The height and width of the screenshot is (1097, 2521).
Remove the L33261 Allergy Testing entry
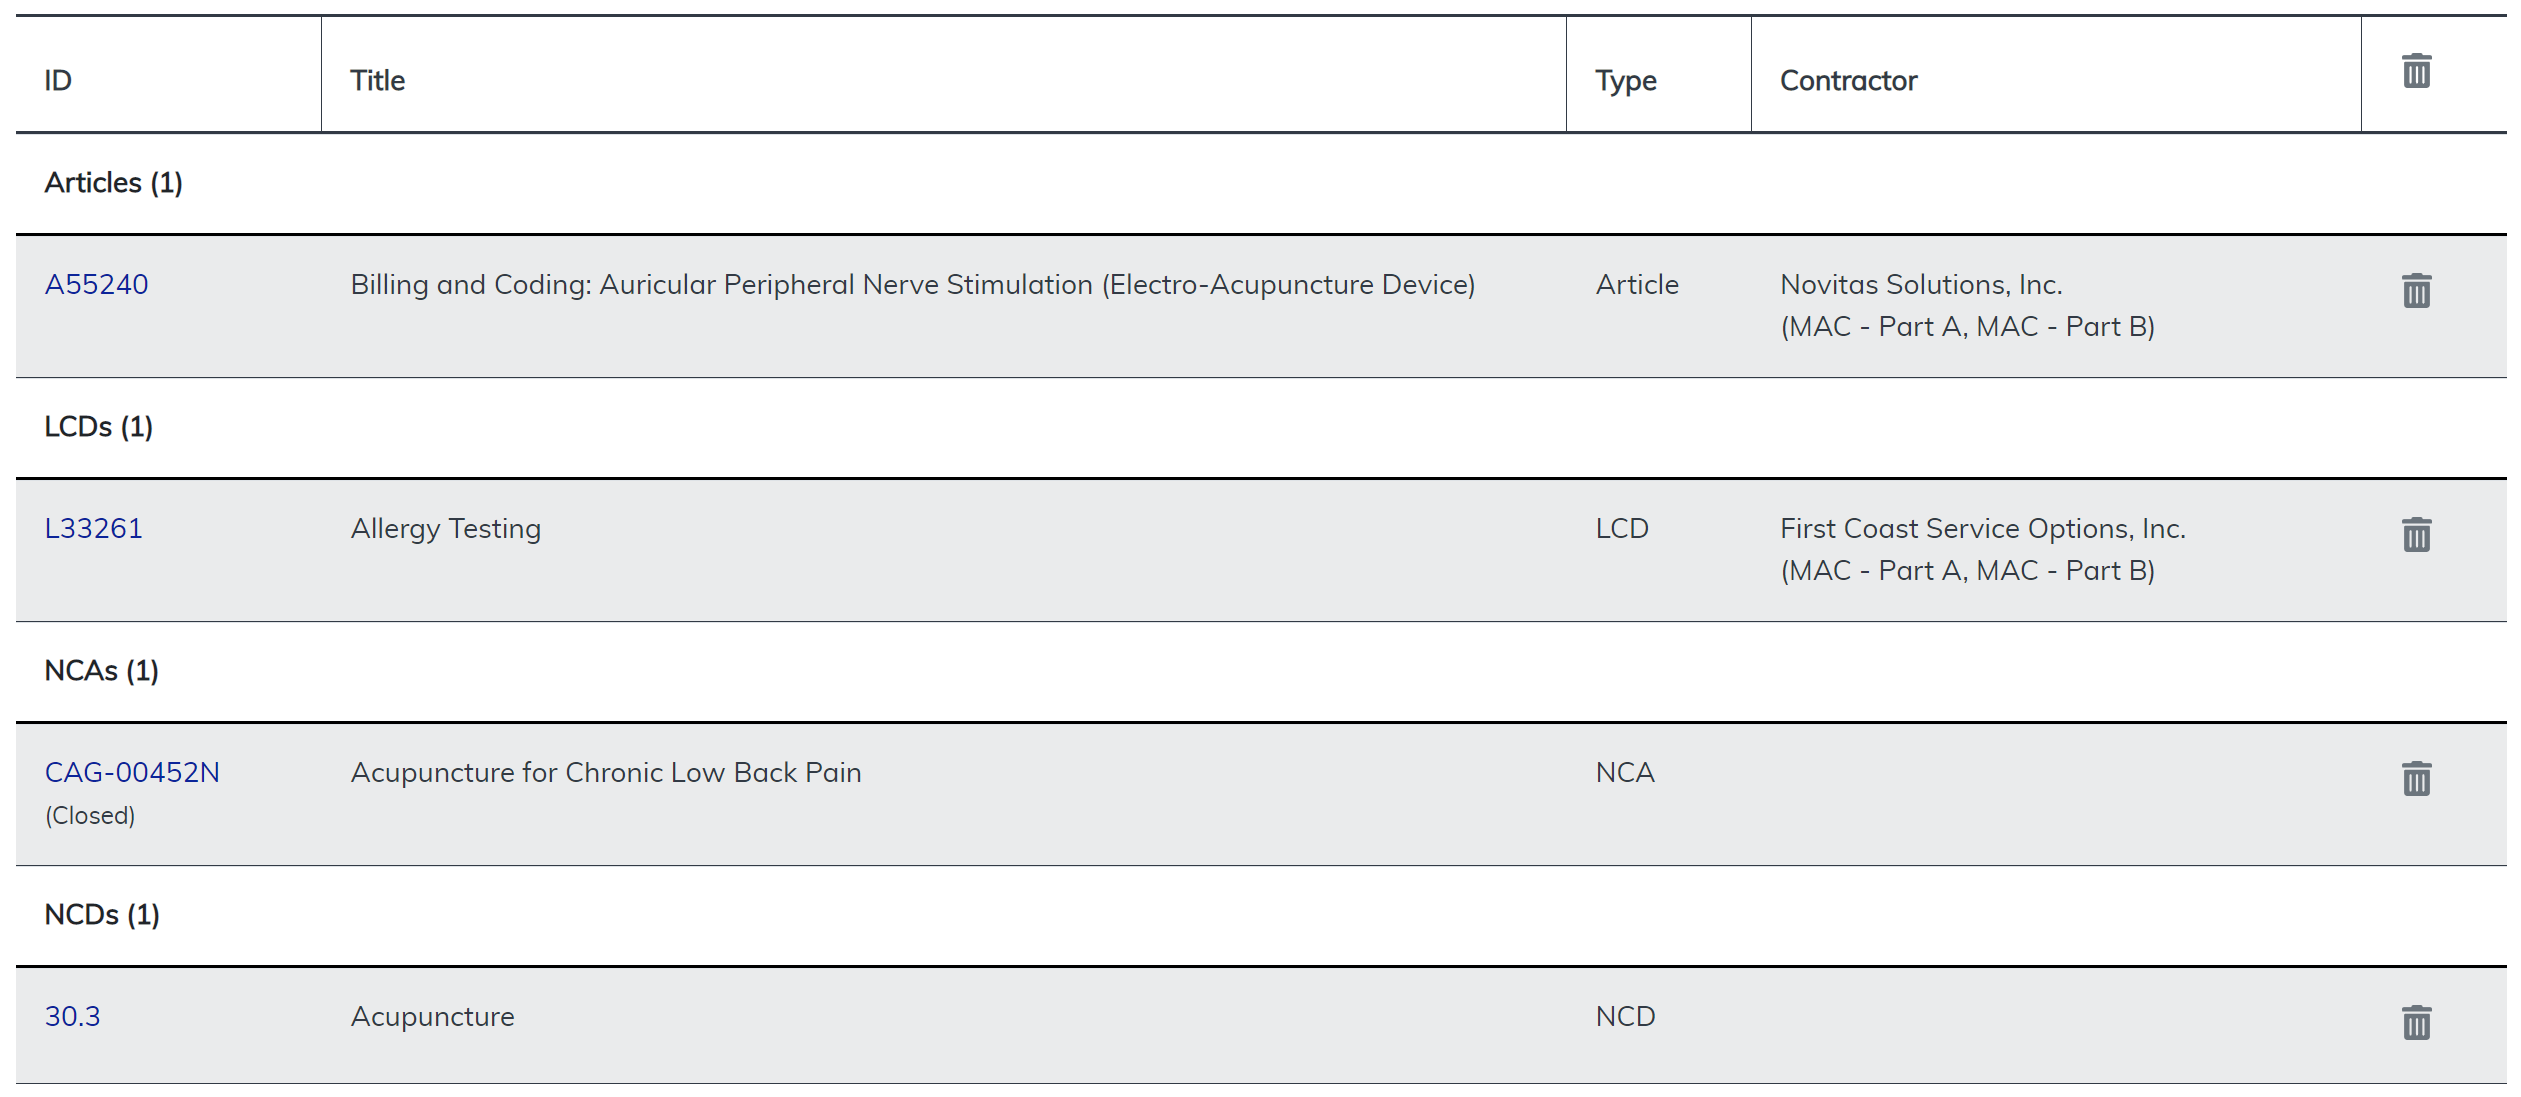tap(2416, 535)
